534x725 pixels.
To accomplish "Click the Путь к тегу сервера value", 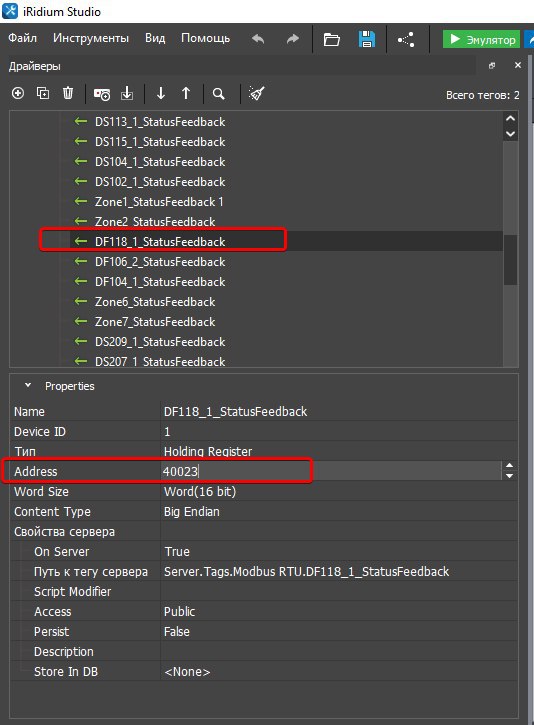I will 339,572.
